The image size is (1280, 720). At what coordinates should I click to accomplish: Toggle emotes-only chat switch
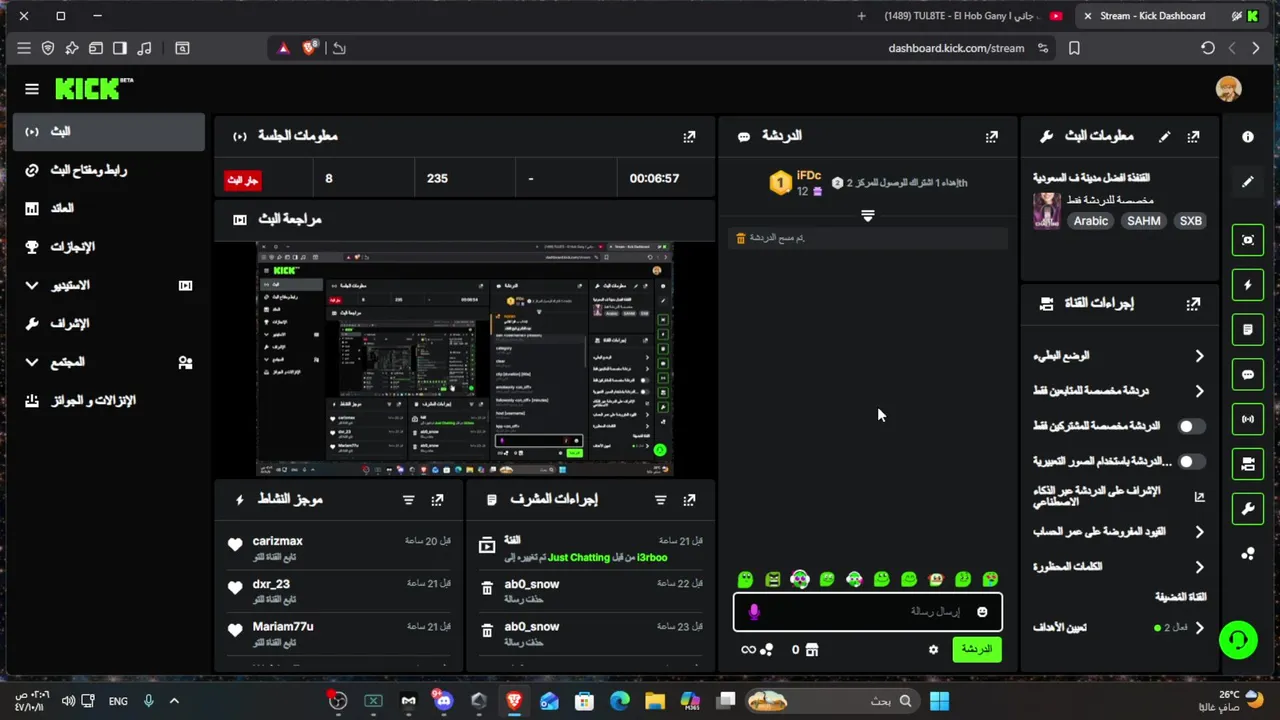(x=1191, y=461)
